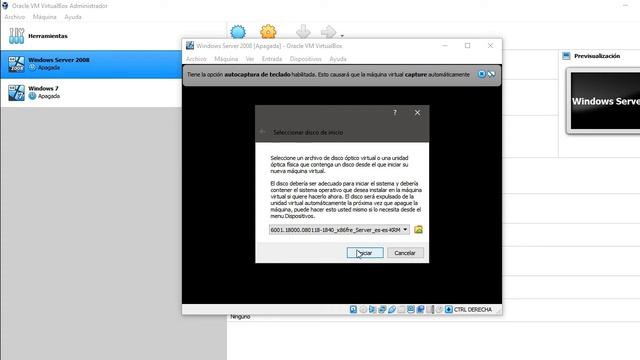Maximize the Windows Server 2008 VM window
The image size is (640, 360).
pos(467,45)
